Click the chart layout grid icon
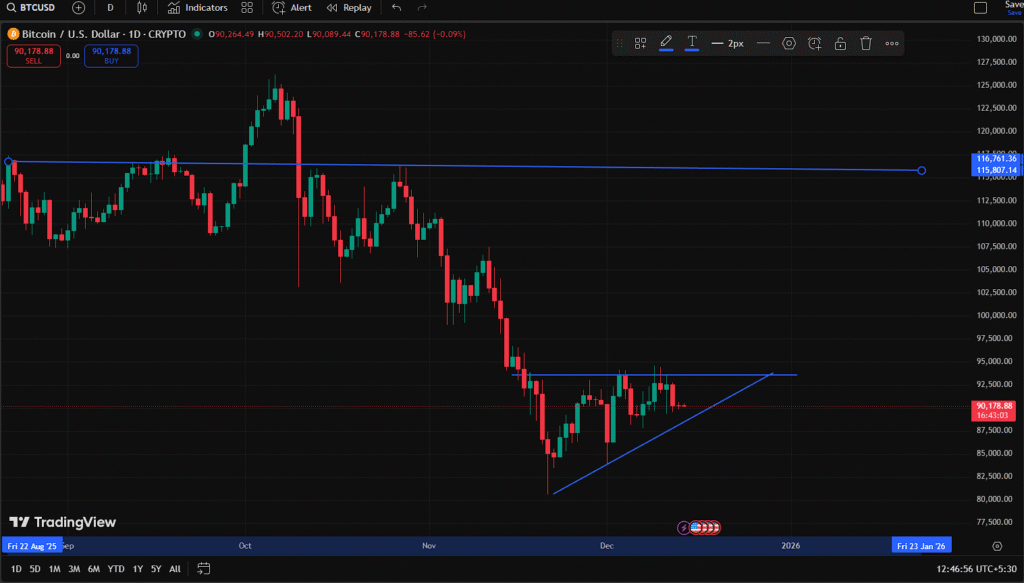Viewport: 1024px width, 583px height. tap(246, 8)
